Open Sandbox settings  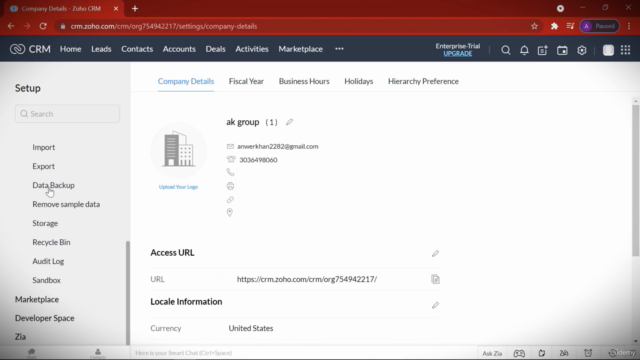pyautogui.click(x=47, y=280)
